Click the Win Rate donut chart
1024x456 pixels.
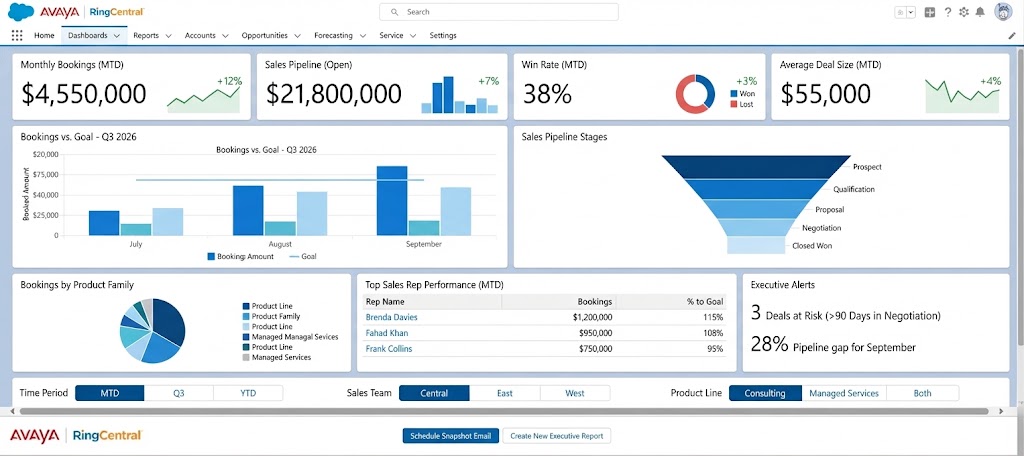pos(695,93)
